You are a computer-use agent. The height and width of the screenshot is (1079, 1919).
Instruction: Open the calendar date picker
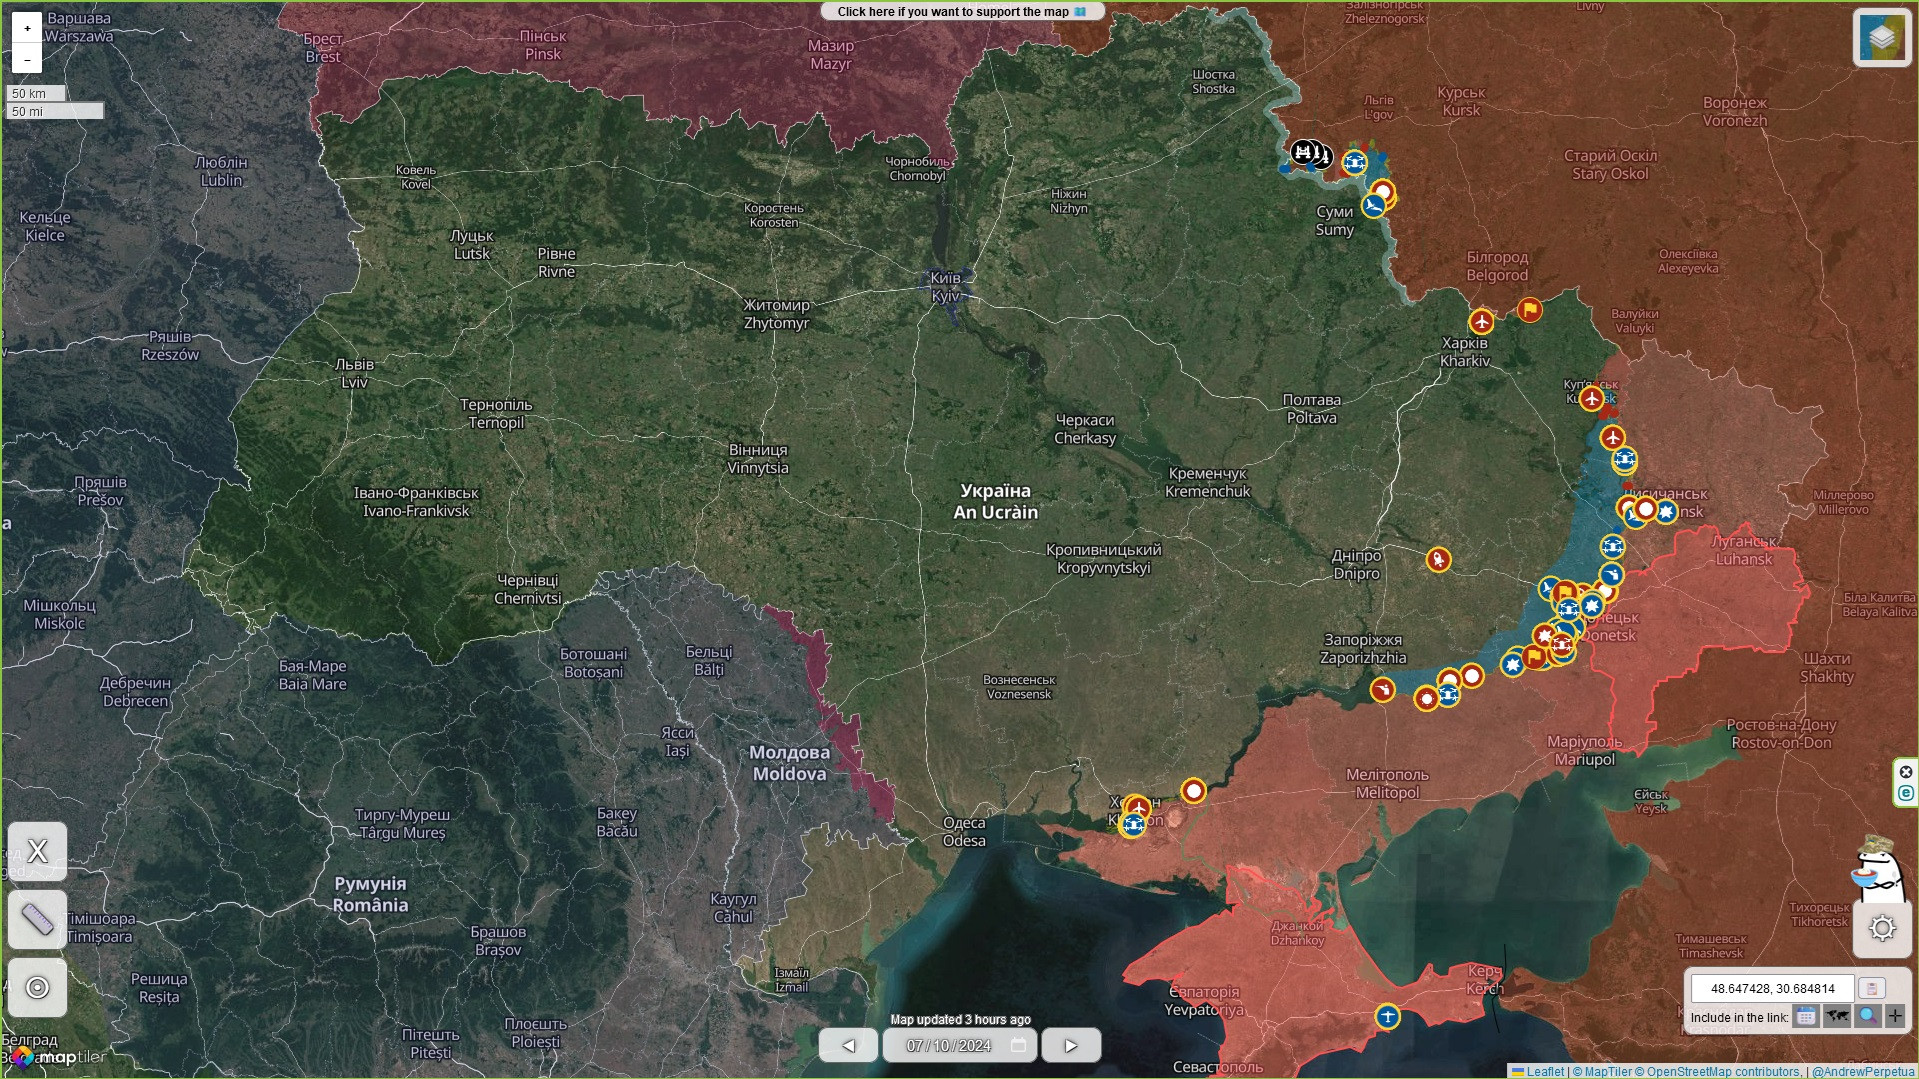[x=1019, y=1045]
